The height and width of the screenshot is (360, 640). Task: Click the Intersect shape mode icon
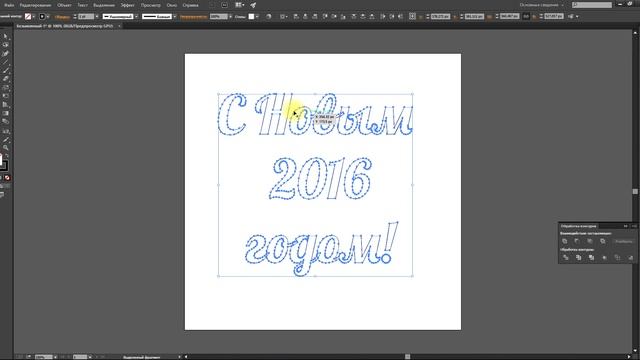[590, 241]
